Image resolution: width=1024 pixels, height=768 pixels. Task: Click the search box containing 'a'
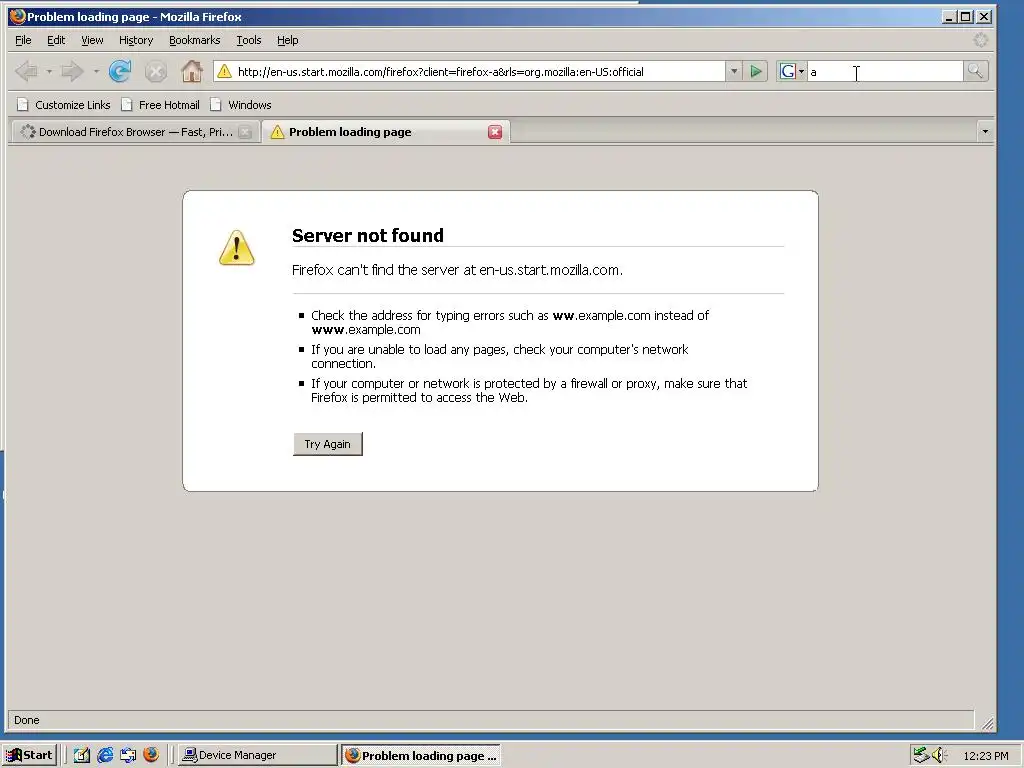884,72
